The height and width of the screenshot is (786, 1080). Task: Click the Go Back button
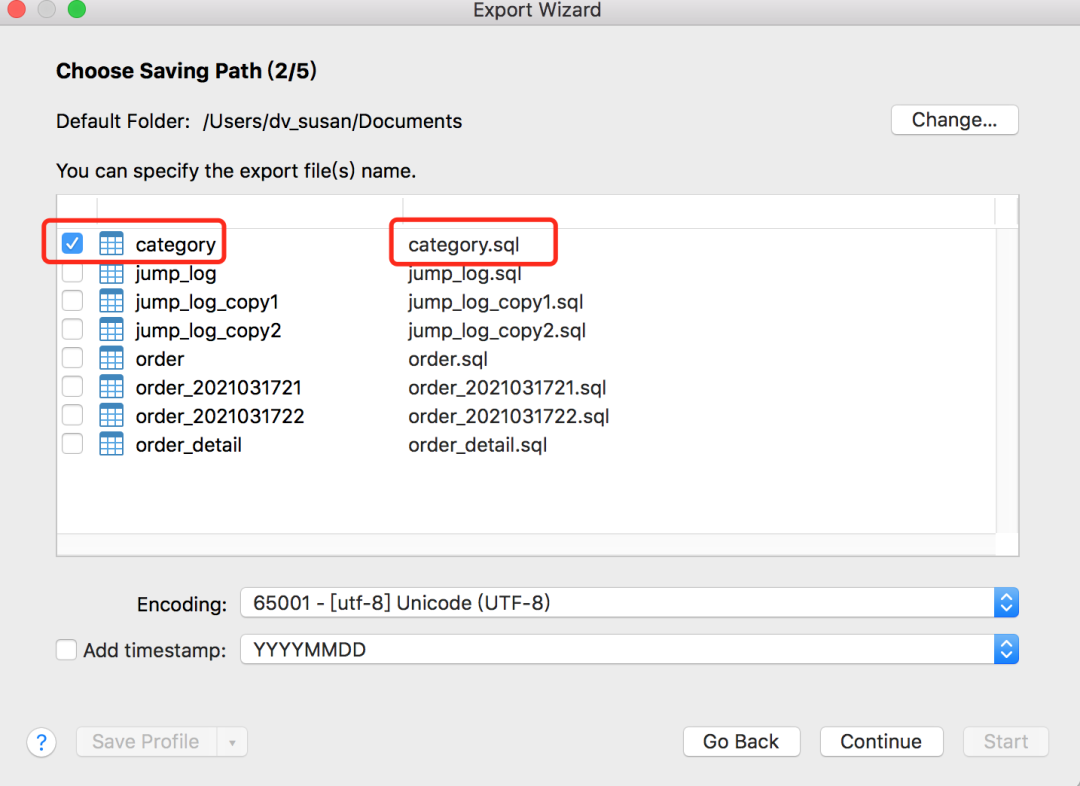(x=741, y=742)
